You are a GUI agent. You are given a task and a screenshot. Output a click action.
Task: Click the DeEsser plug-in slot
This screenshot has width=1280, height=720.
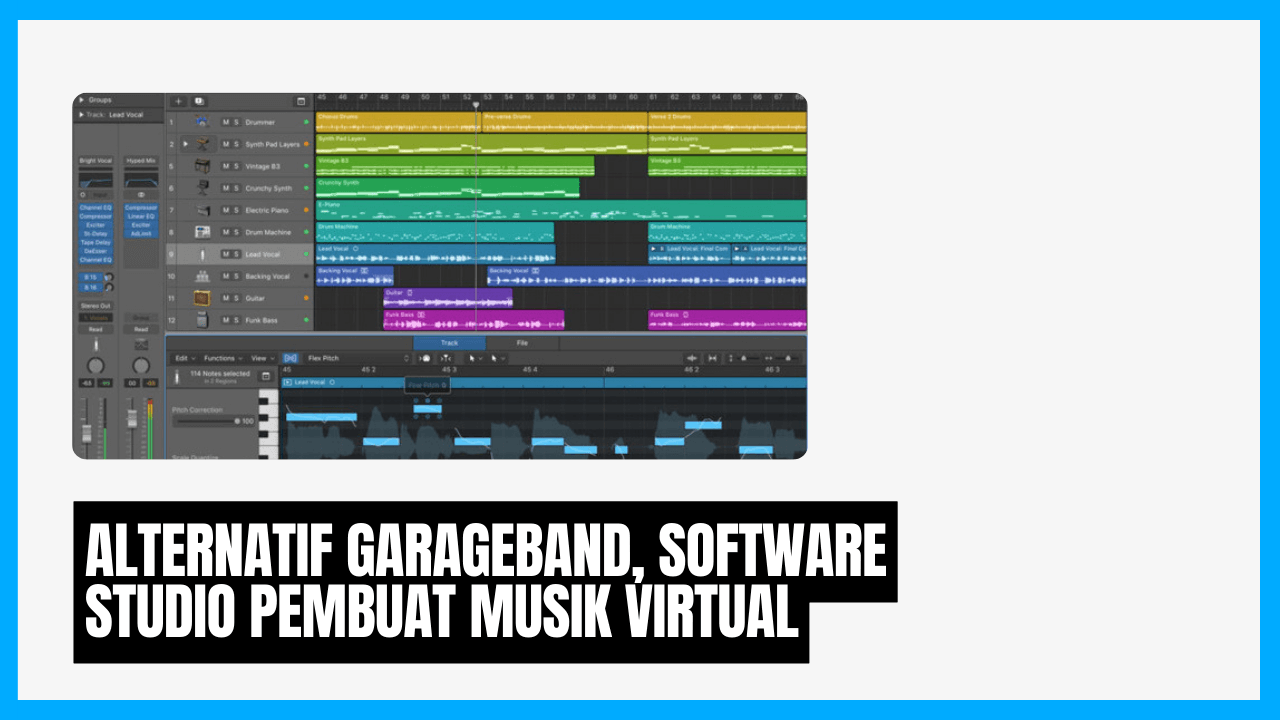96,251
